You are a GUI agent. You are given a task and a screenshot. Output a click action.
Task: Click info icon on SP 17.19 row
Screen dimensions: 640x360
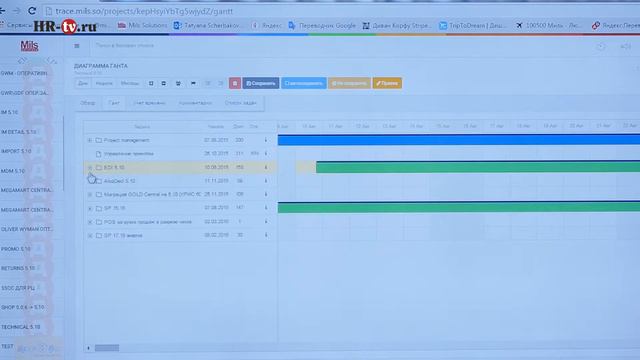(x=266, y=235)
